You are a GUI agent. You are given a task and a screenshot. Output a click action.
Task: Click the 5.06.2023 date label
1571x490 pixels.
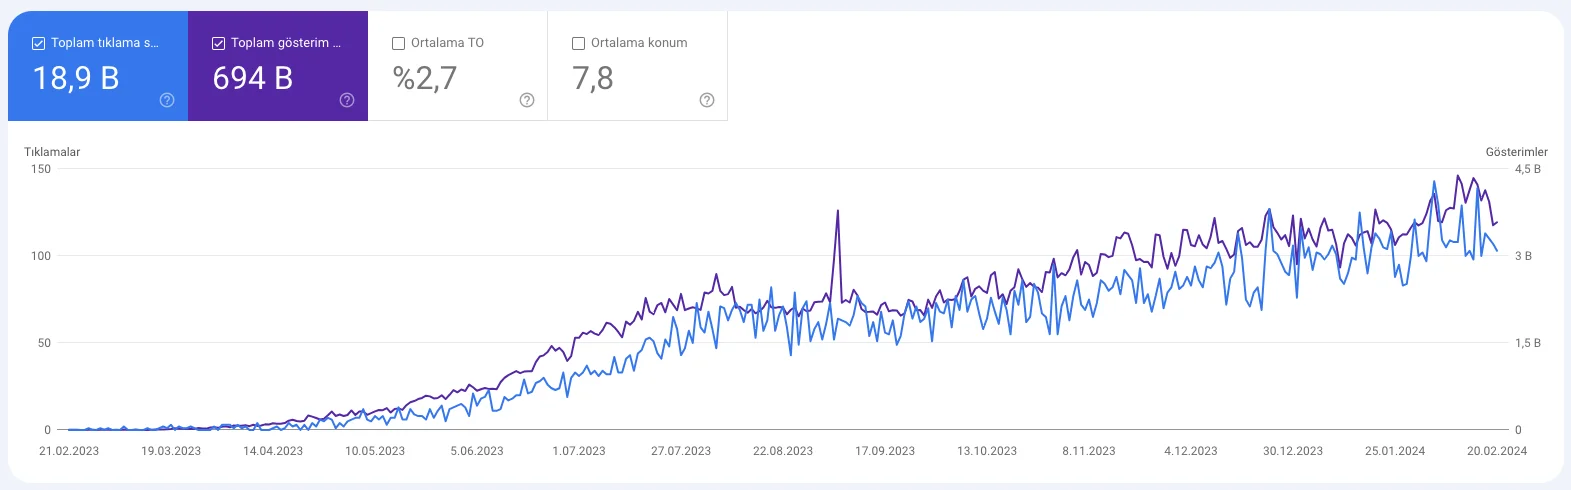pos(477,451)
